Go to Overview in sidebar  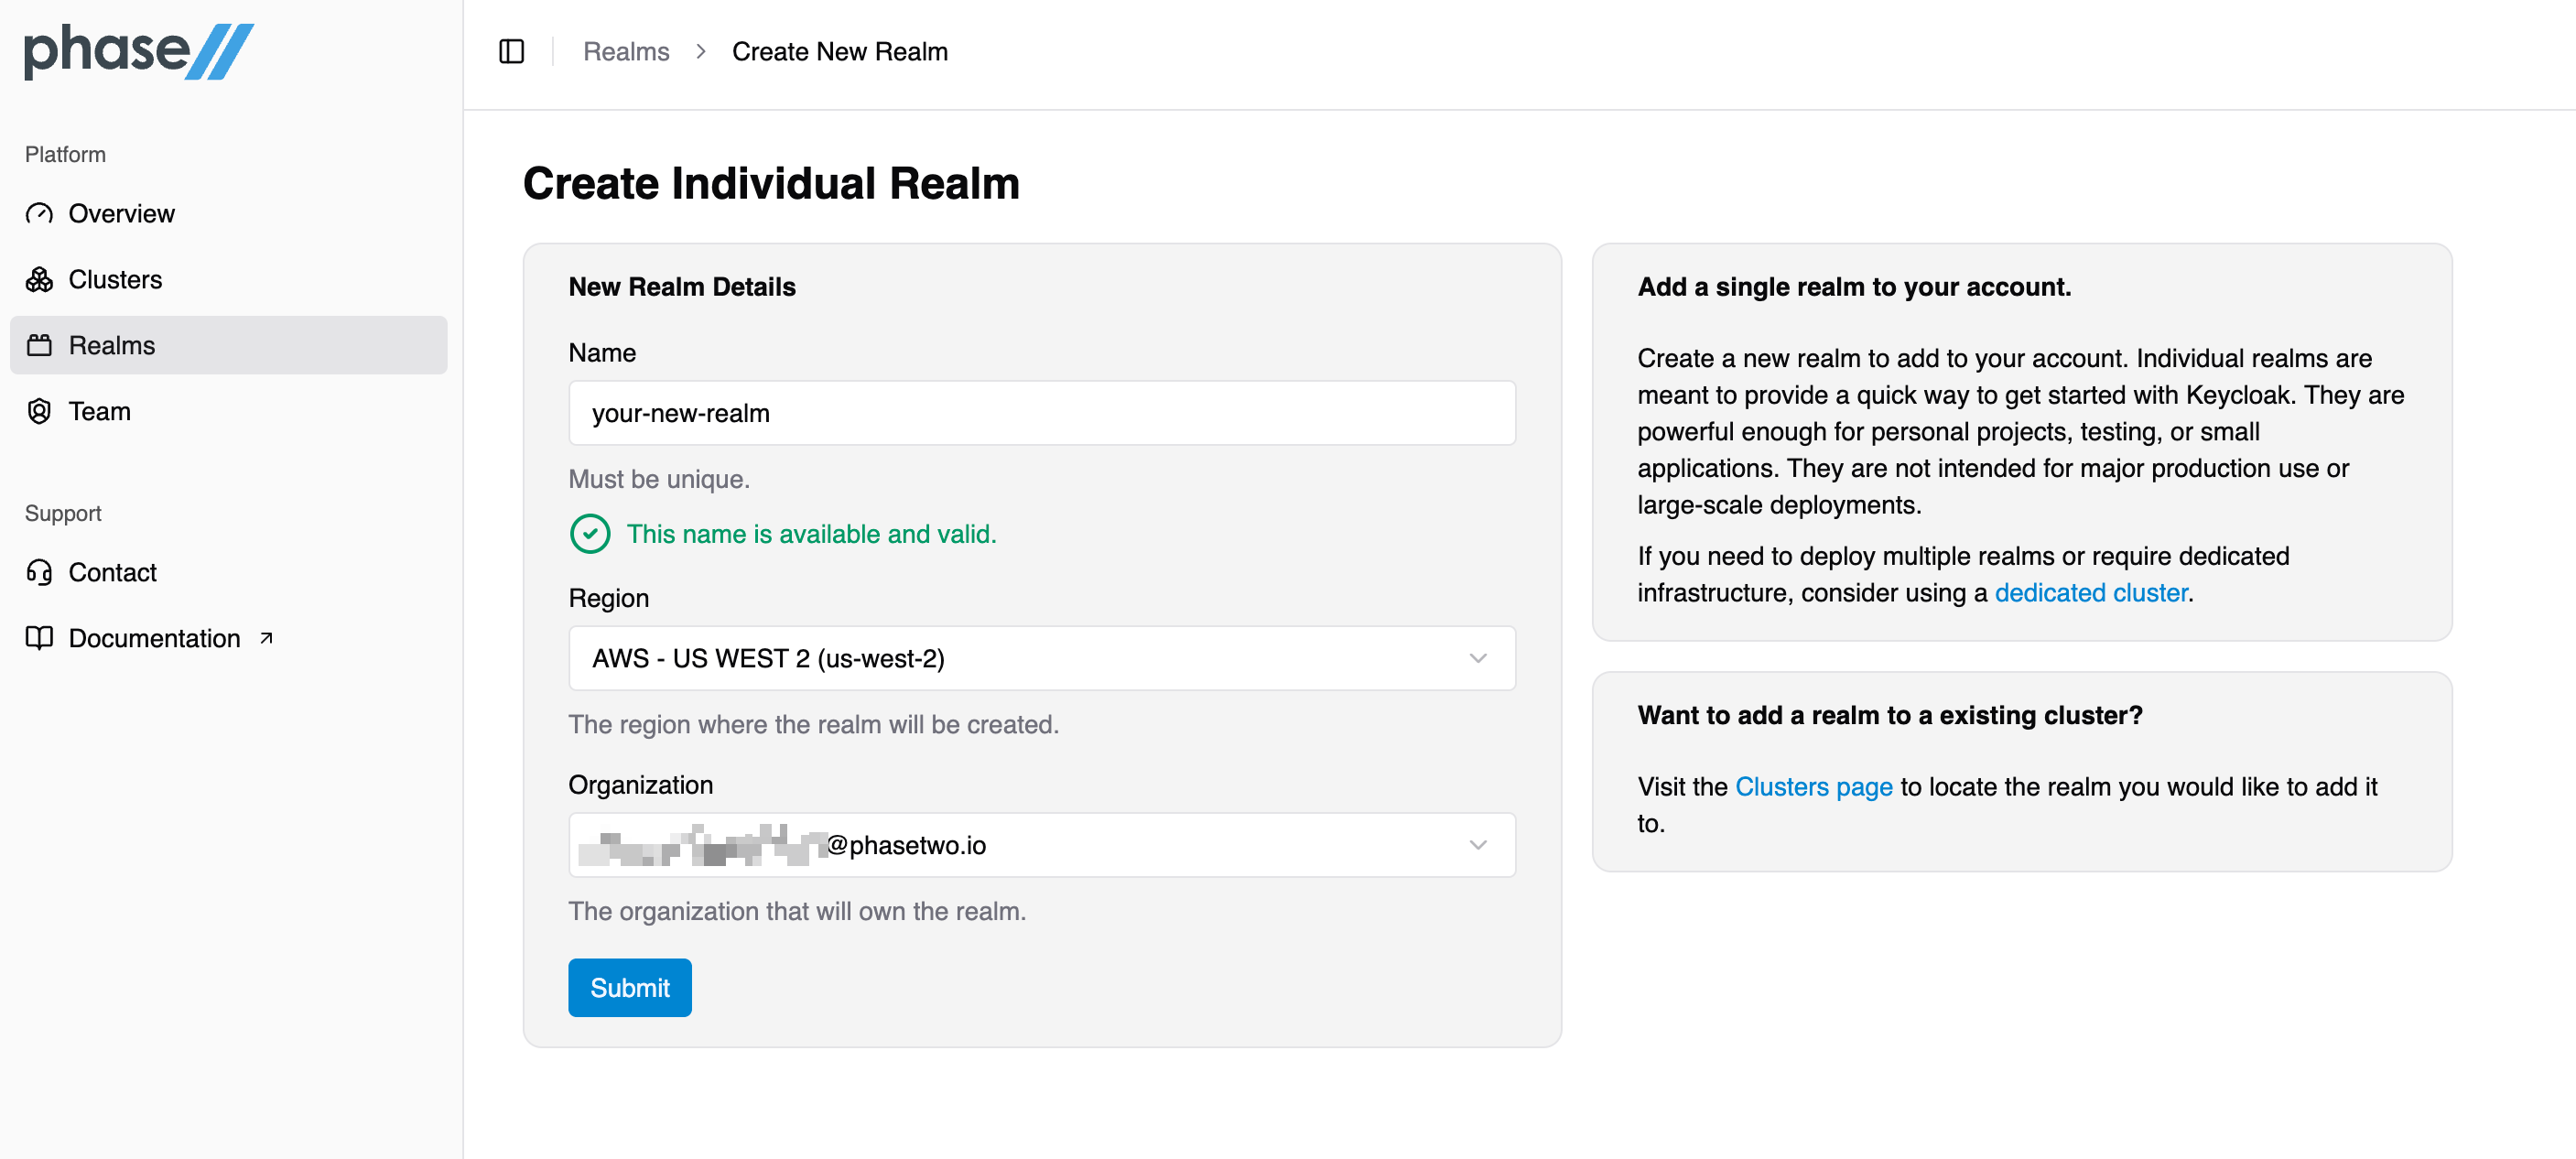coord(121,214)
